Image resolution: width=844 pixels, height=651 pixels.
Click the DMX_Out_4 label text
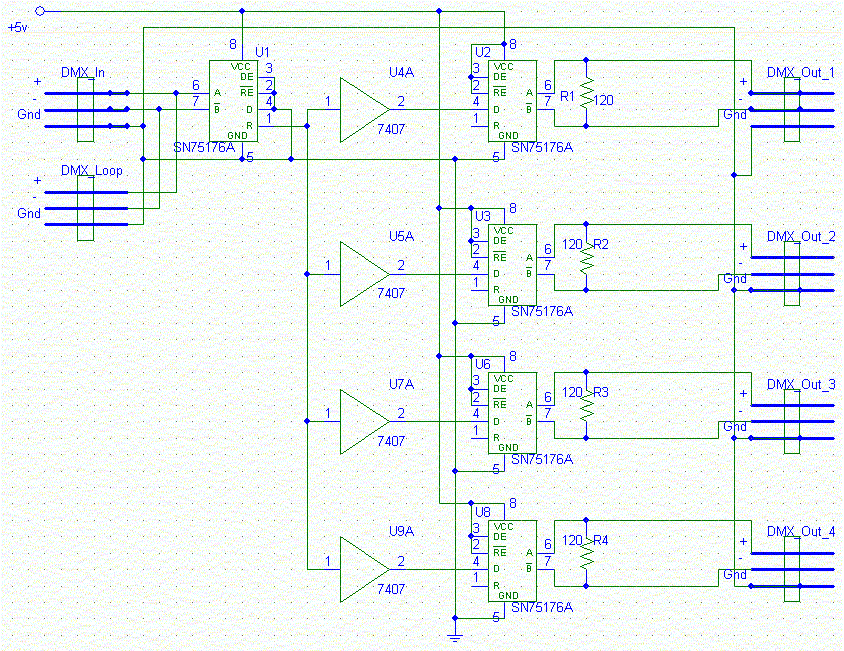801,532
